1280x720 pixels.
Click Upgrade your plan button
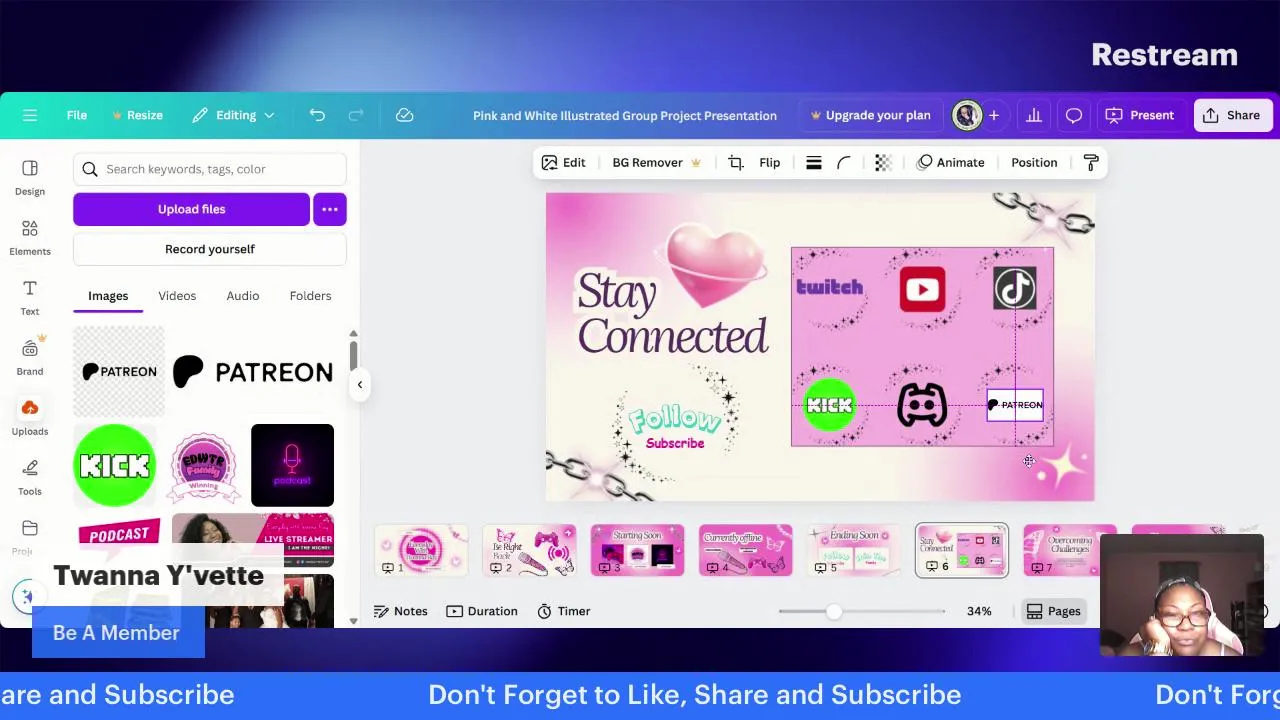(870, 115)
